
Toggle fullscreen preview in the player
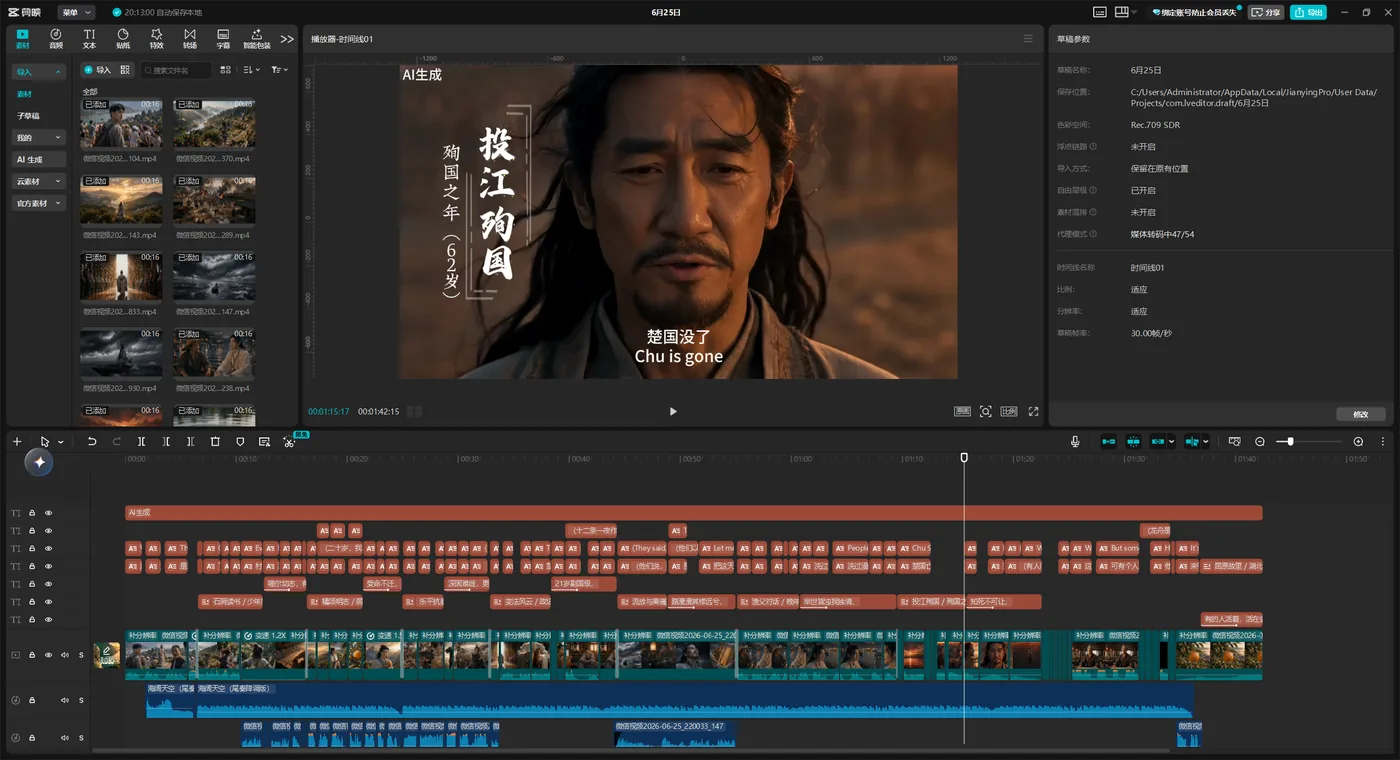(1033, 411)
